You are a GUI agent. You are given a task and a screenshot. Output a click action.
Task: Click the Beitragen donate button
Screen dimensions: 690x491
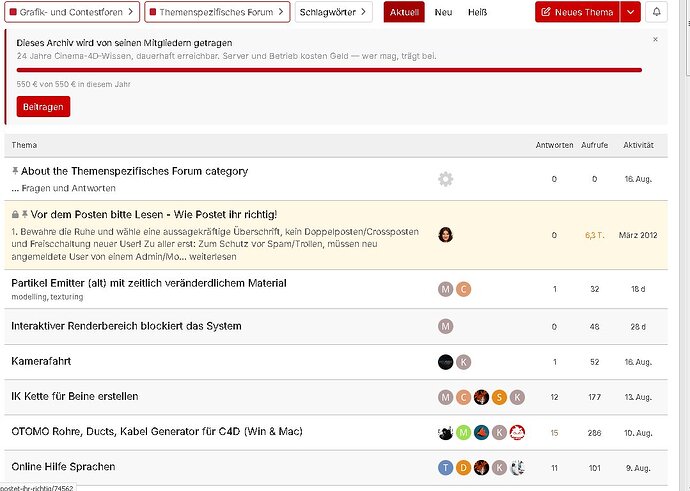43,106
